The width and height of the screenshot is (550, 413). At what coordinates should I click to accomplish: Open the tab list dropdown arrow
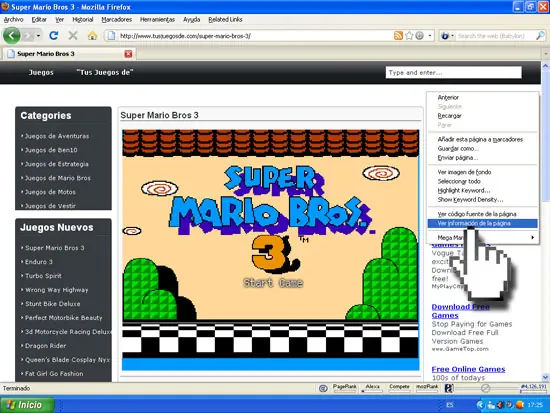[x=546, y=54]
